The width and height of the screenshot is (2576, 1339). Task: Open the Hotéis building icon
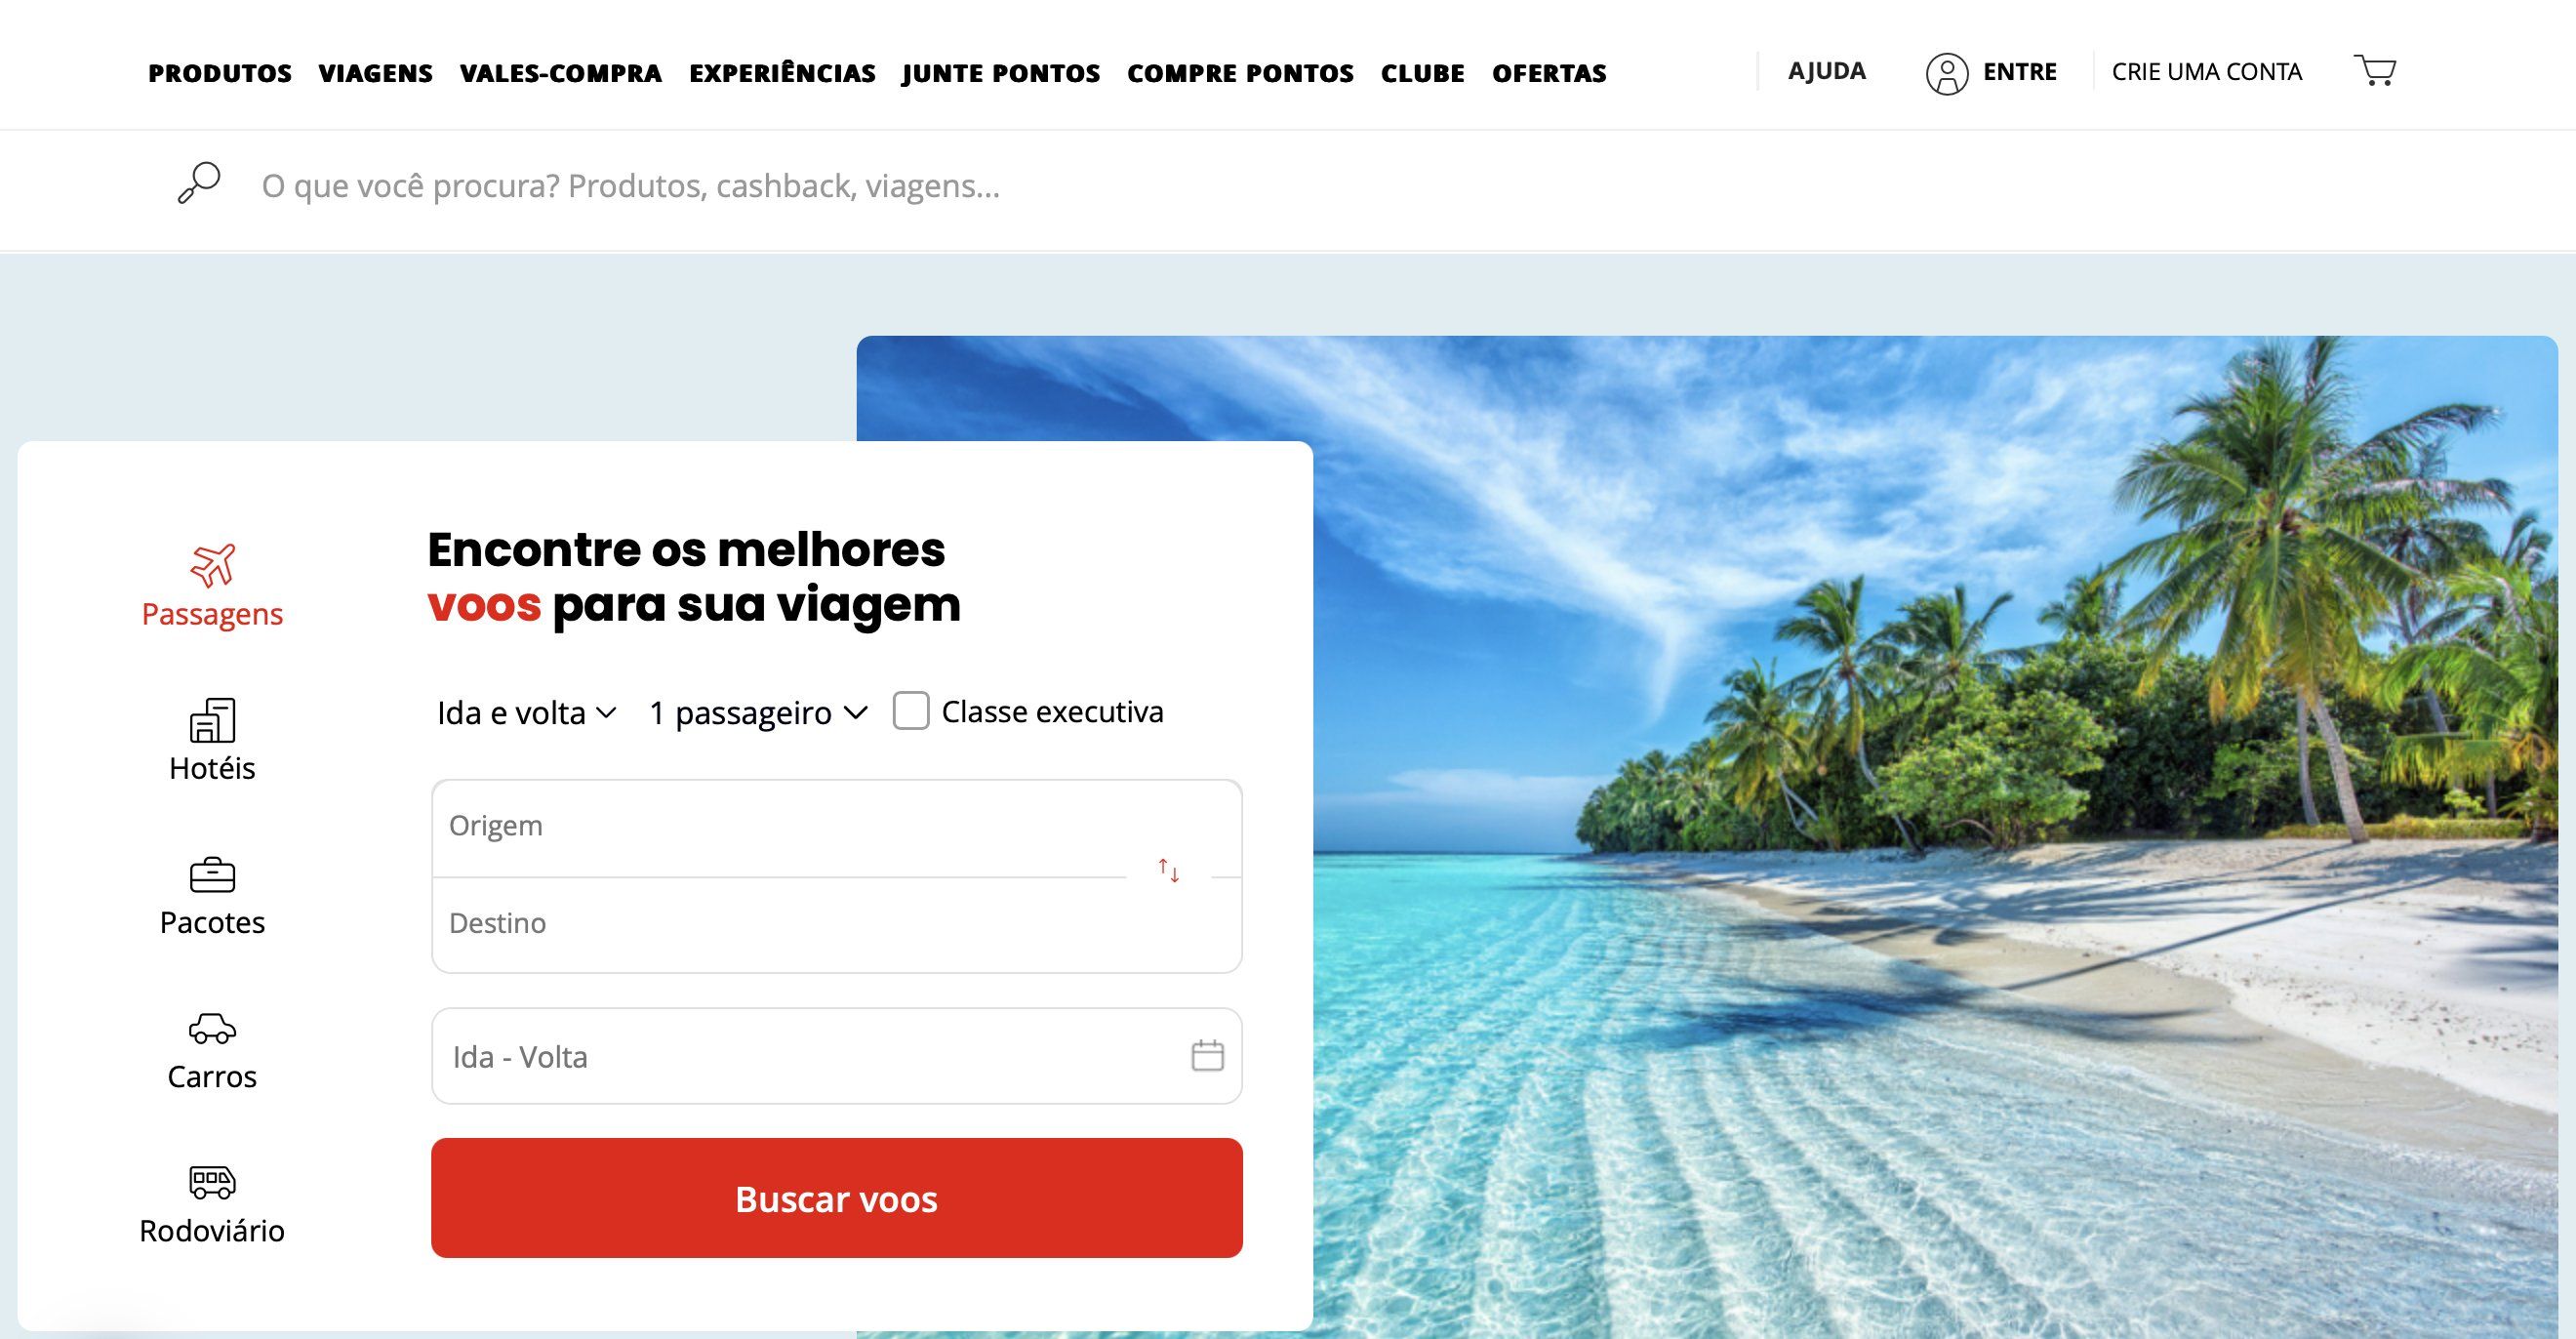(212, 720)
